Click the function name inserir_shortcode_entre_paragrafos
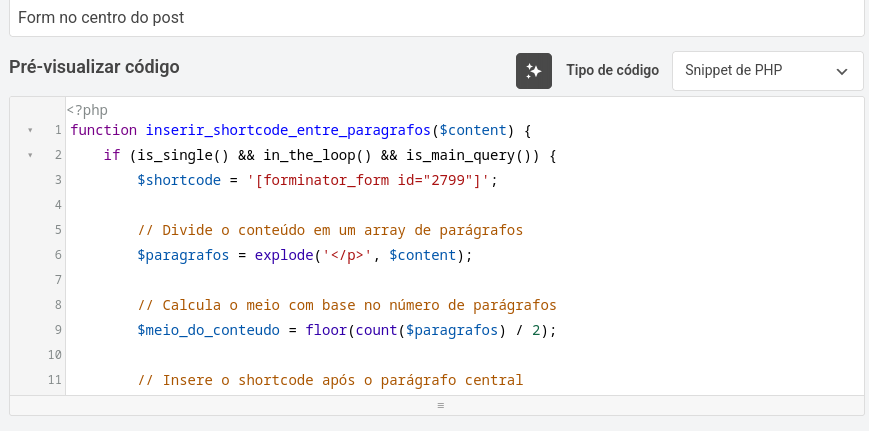Image resolution: width=869 pixels, height=431 pixels. point(288,131)
